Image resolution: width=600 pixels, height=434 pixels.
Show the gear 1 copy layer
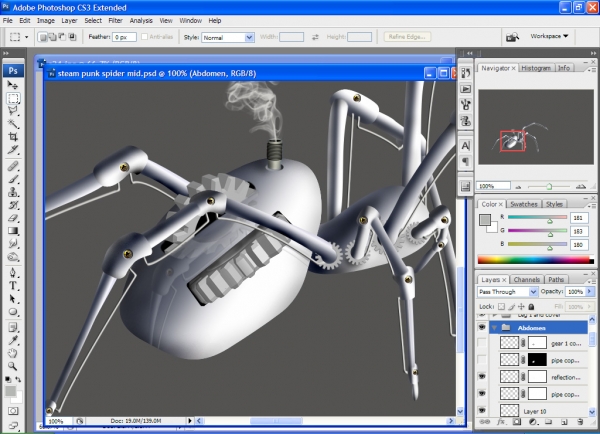pyautogui.click(x=482, y=343)
